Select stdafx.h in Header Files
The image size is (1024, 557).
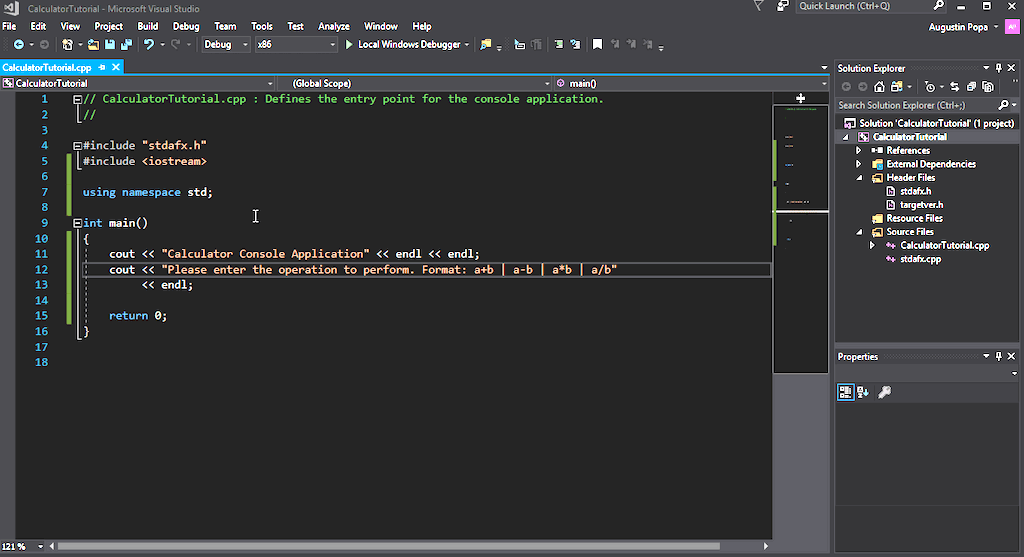[x=915, y=191]
